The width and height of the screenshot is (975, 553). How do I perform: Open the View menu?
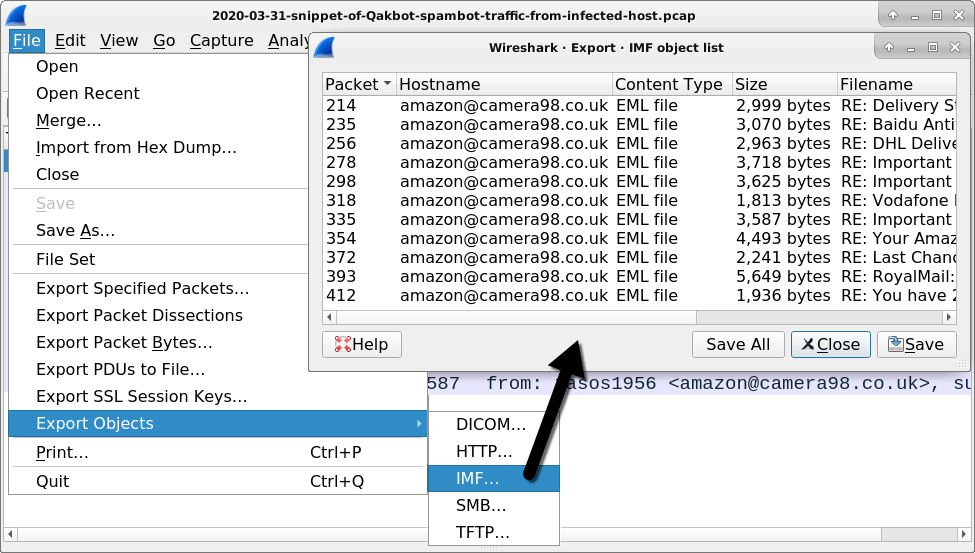(119, 40)
